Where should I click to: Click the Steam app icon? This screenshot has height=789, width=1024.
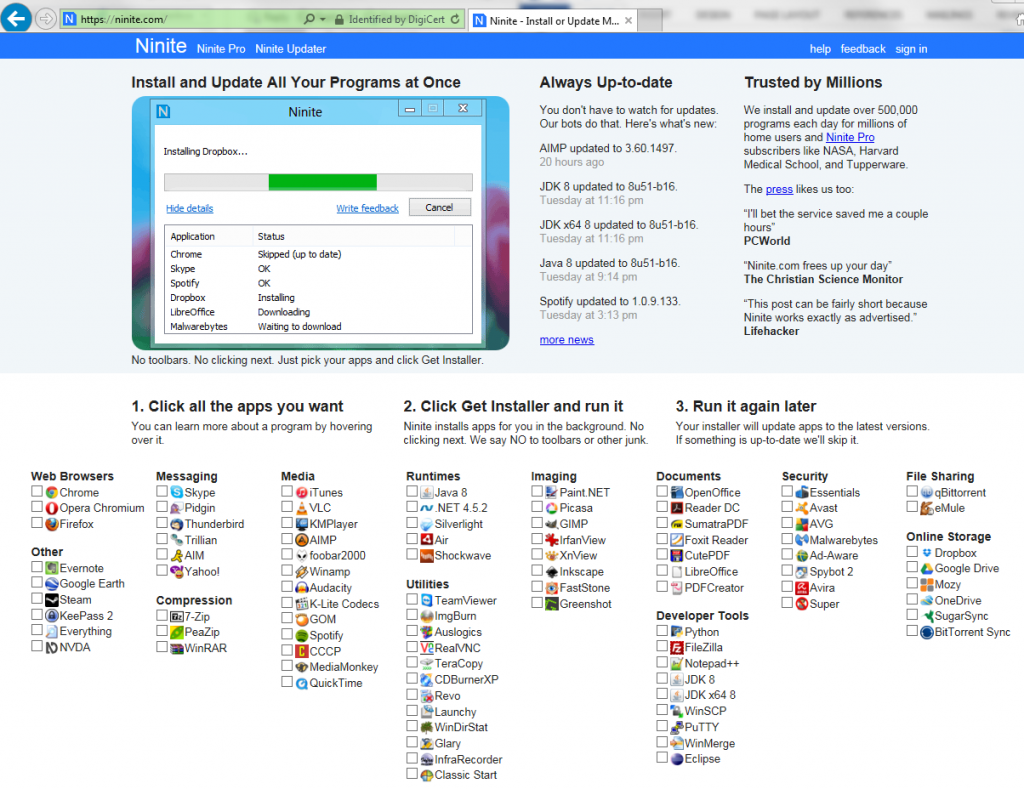click(x=52, y=600)
